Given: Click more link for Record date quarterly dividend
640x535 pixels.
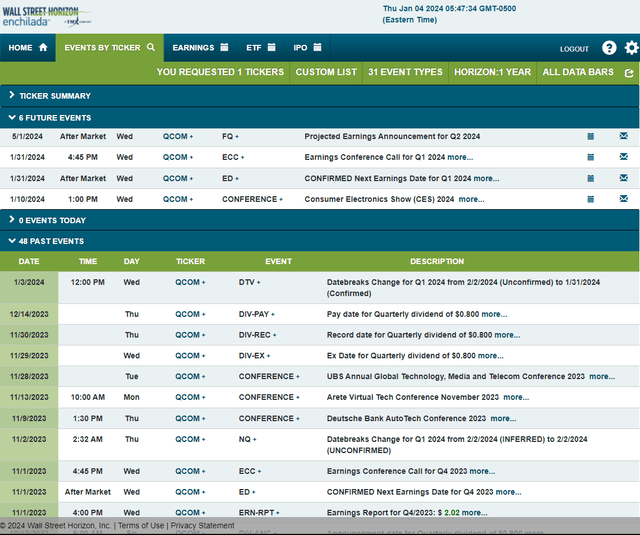Looking at the screenshot, I should [507, 335].
